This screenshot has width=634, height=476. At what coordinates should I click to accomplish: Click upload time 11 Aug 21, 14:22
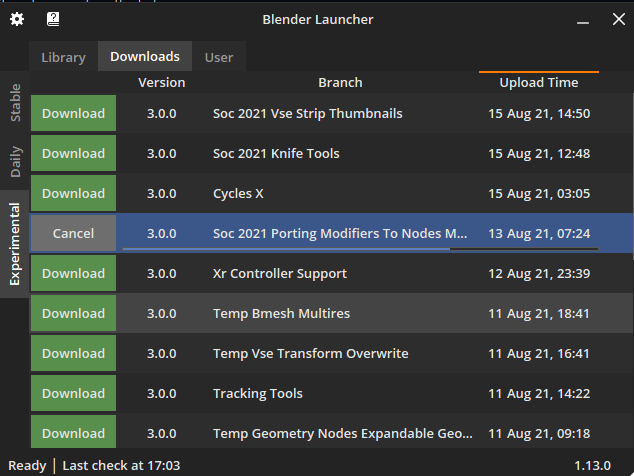[x=539, y=394]
